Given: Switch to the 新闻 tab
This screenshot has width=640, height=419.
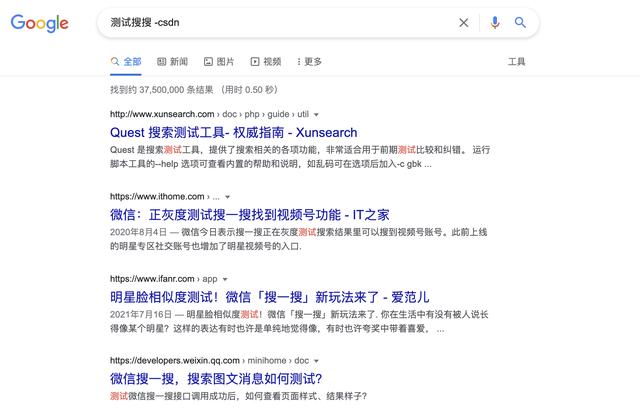Looking at the screenshot, I should [173, 62].
